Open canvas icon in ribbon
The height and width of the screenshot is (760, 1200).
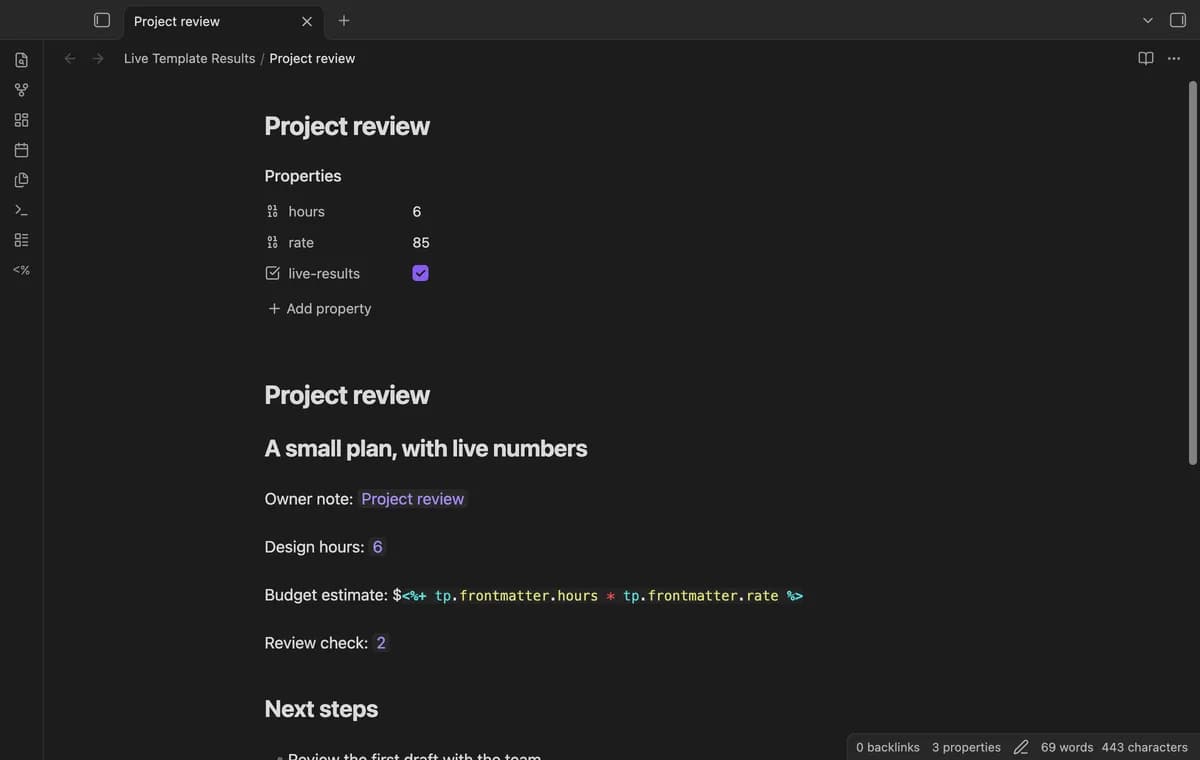(21, 120)
